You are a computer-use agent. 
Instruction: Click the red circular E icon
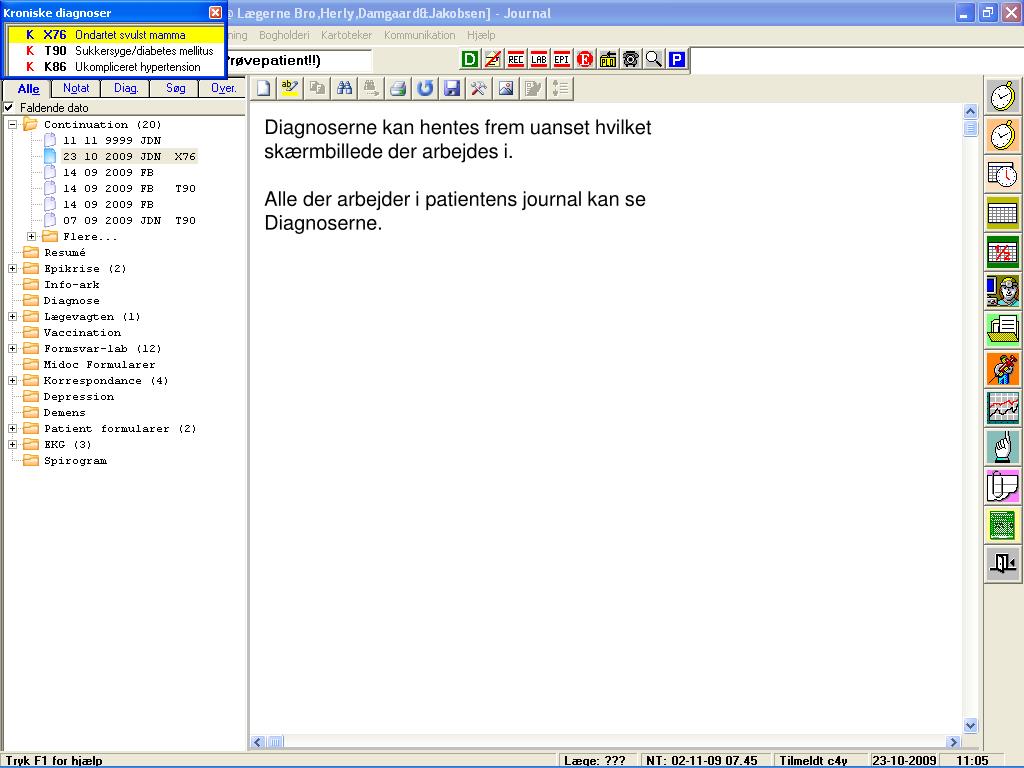tap(584, 59)
